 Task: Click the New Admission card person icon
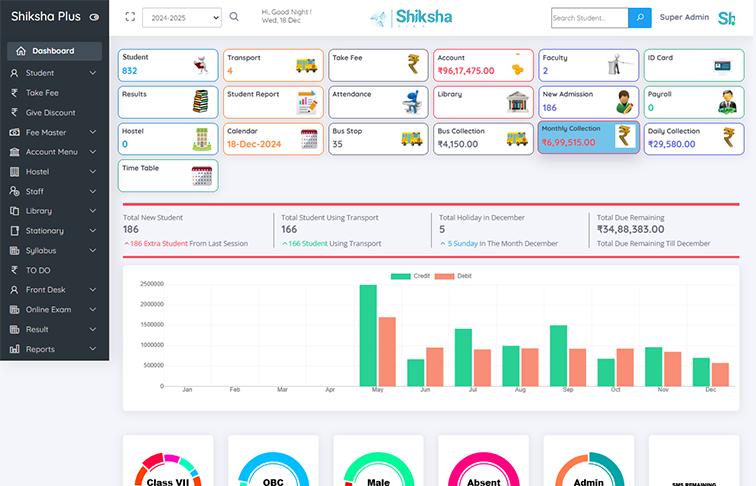pos(624,102)
